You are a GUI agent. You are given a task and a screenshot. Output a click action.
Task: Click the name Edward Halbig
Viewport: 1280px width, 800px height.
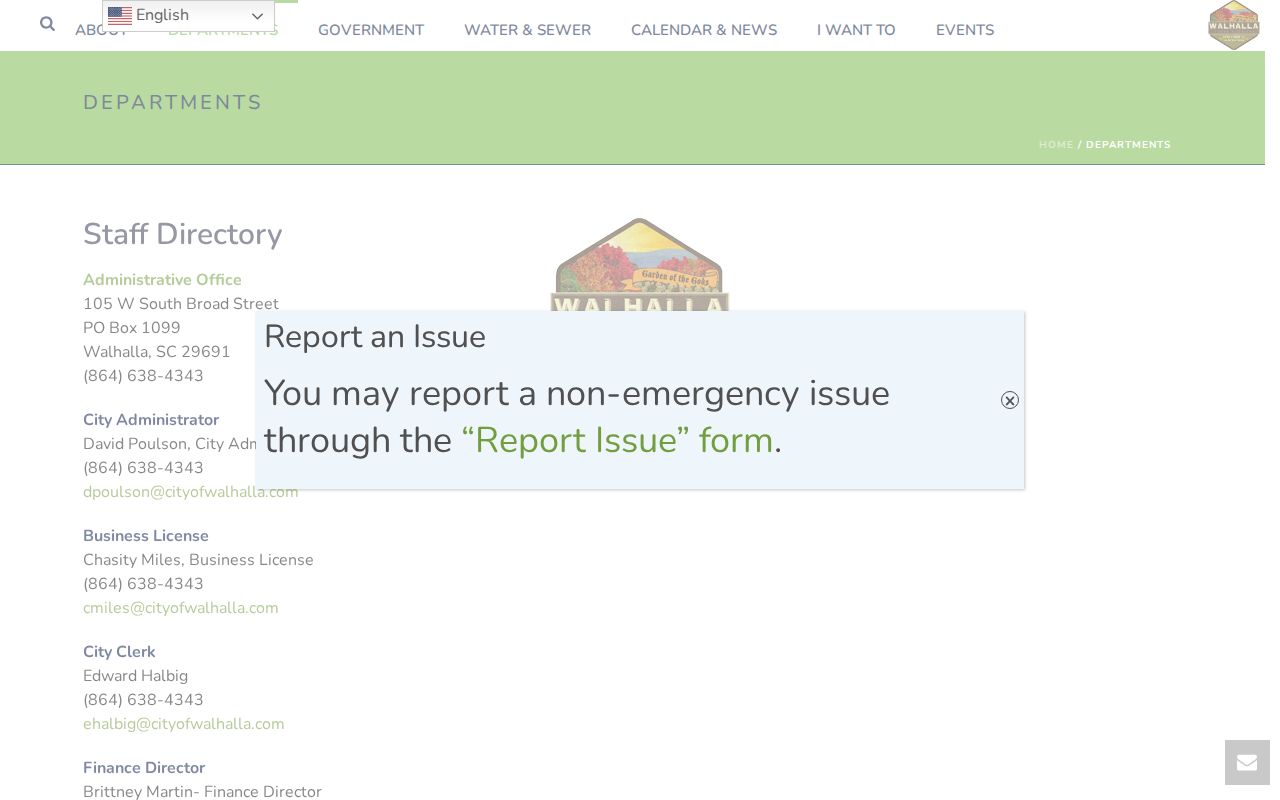click(x=136, y=676)
